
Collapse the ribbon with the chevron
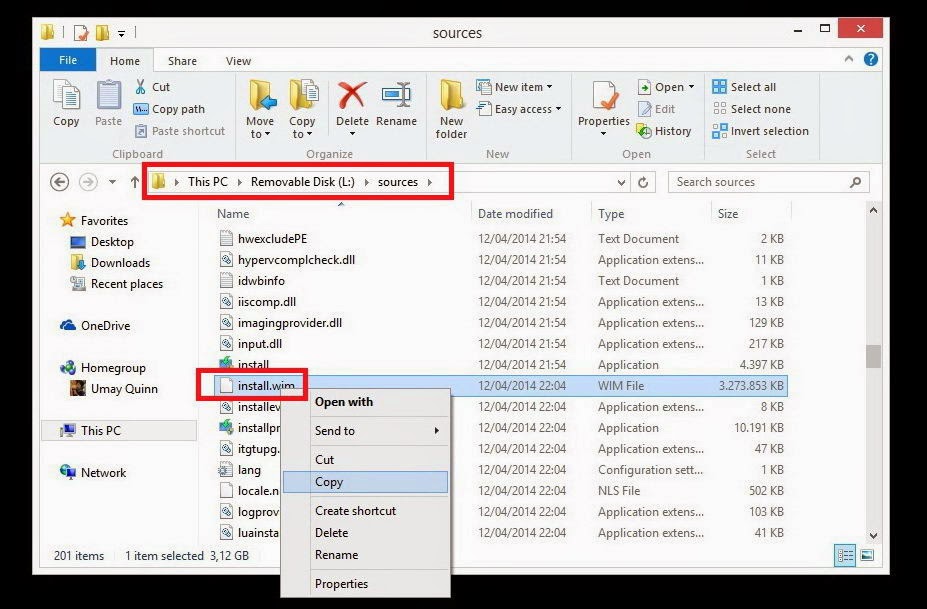click(849, 59)
